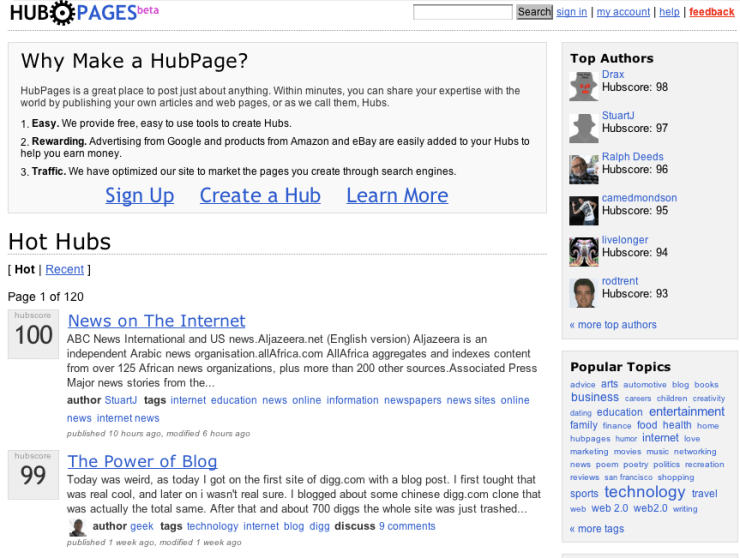This screenshot has width=740, height=558.
Task: Select livelonger's avatar thumbnail
Action: click(x=583, y=251)
